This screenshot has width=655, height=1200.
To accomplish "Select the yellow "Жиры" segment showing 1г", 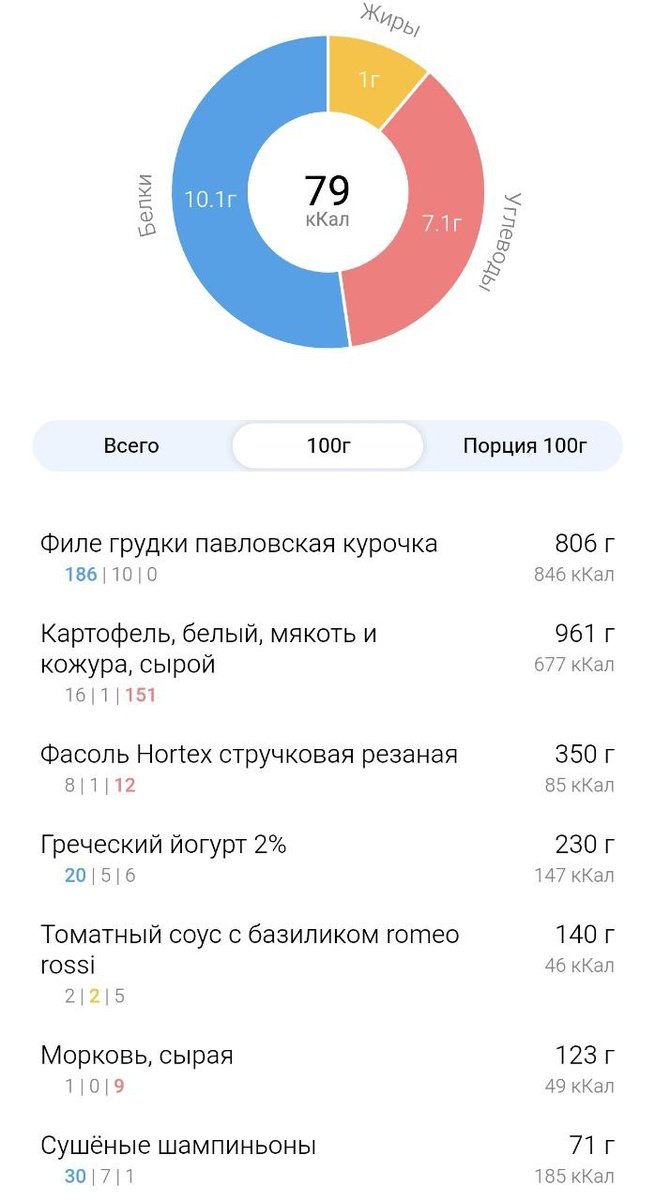I will point(370,80).
